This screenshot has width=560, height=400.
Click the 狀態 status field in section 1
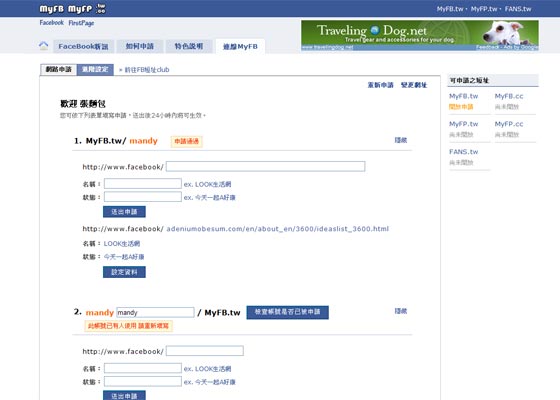tap(142, 197)
